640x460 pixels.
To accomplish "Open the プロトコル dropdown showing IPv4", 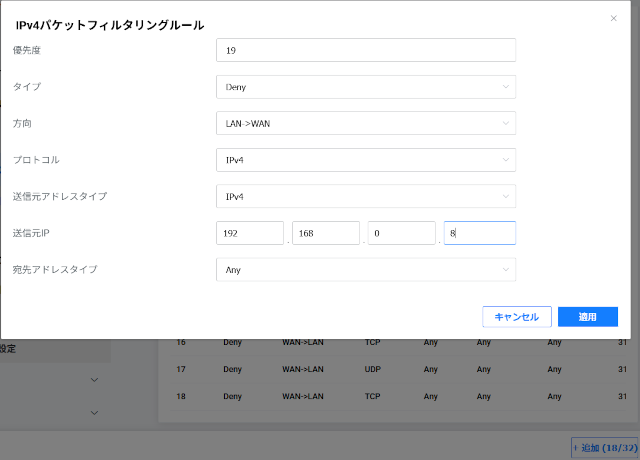I will click(x=366, y=160).
